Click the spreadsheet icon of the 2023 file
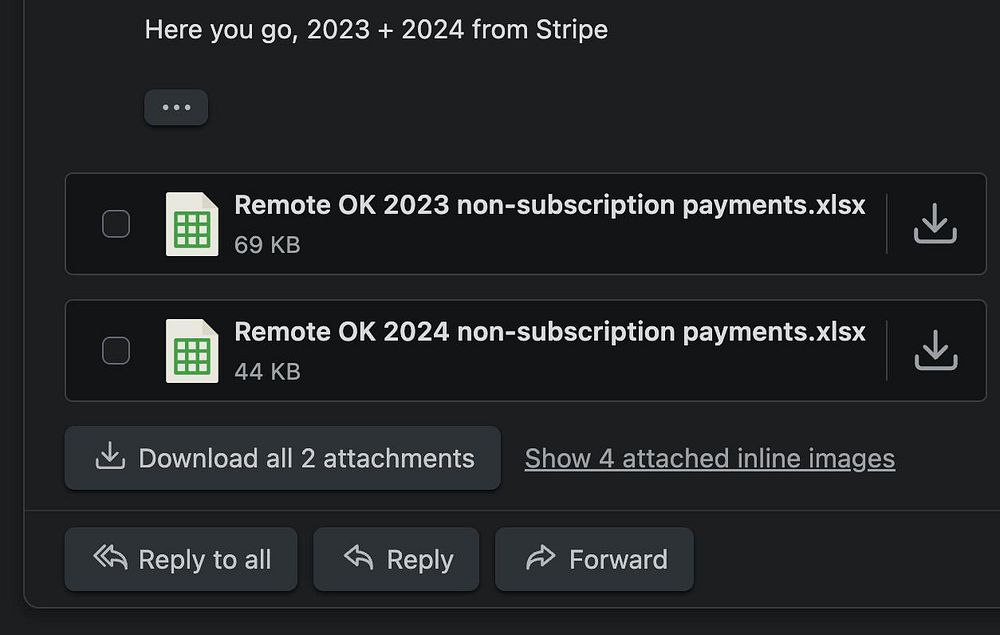Screen dimensions: 1000x635 192,224
